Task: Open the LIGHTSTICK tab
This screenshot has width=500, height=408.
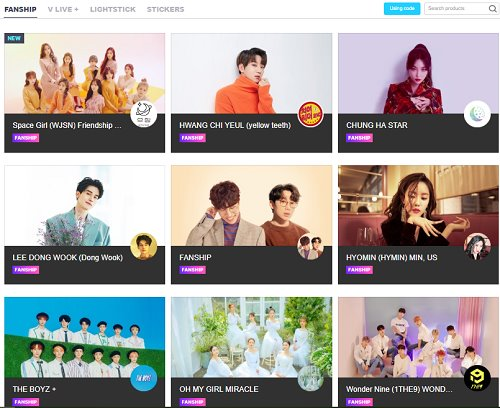Action: pos(113,9)
